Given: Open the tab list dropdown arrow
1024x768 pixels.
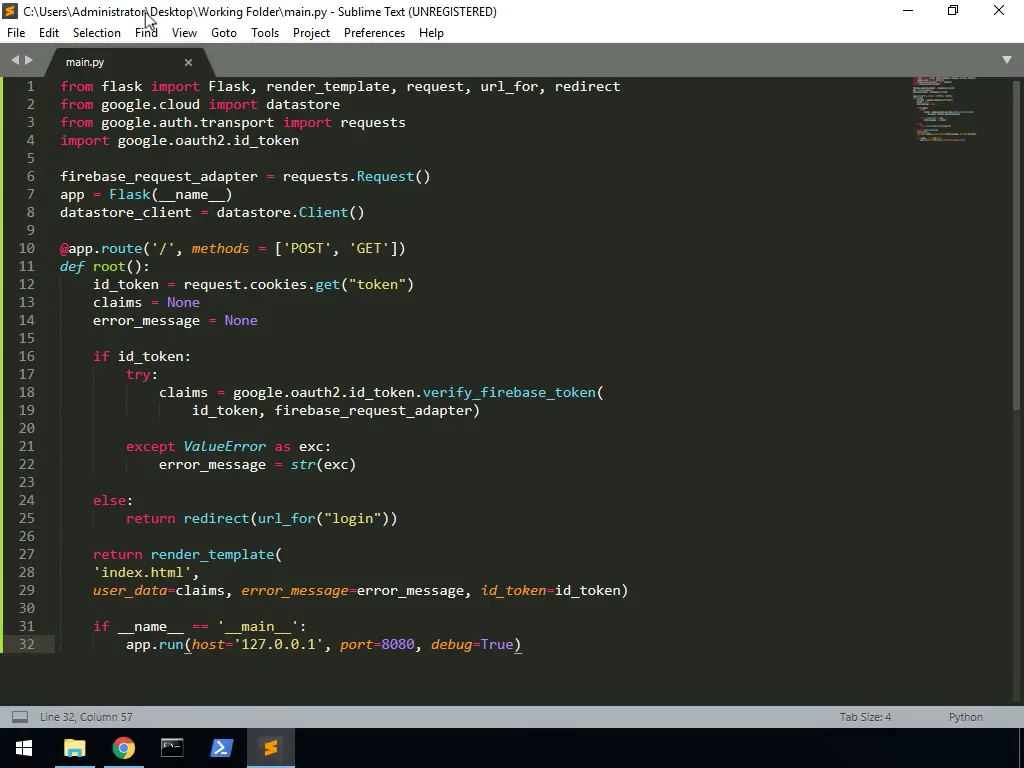Looking at the screenshot, I should [x=1007, y=59].
